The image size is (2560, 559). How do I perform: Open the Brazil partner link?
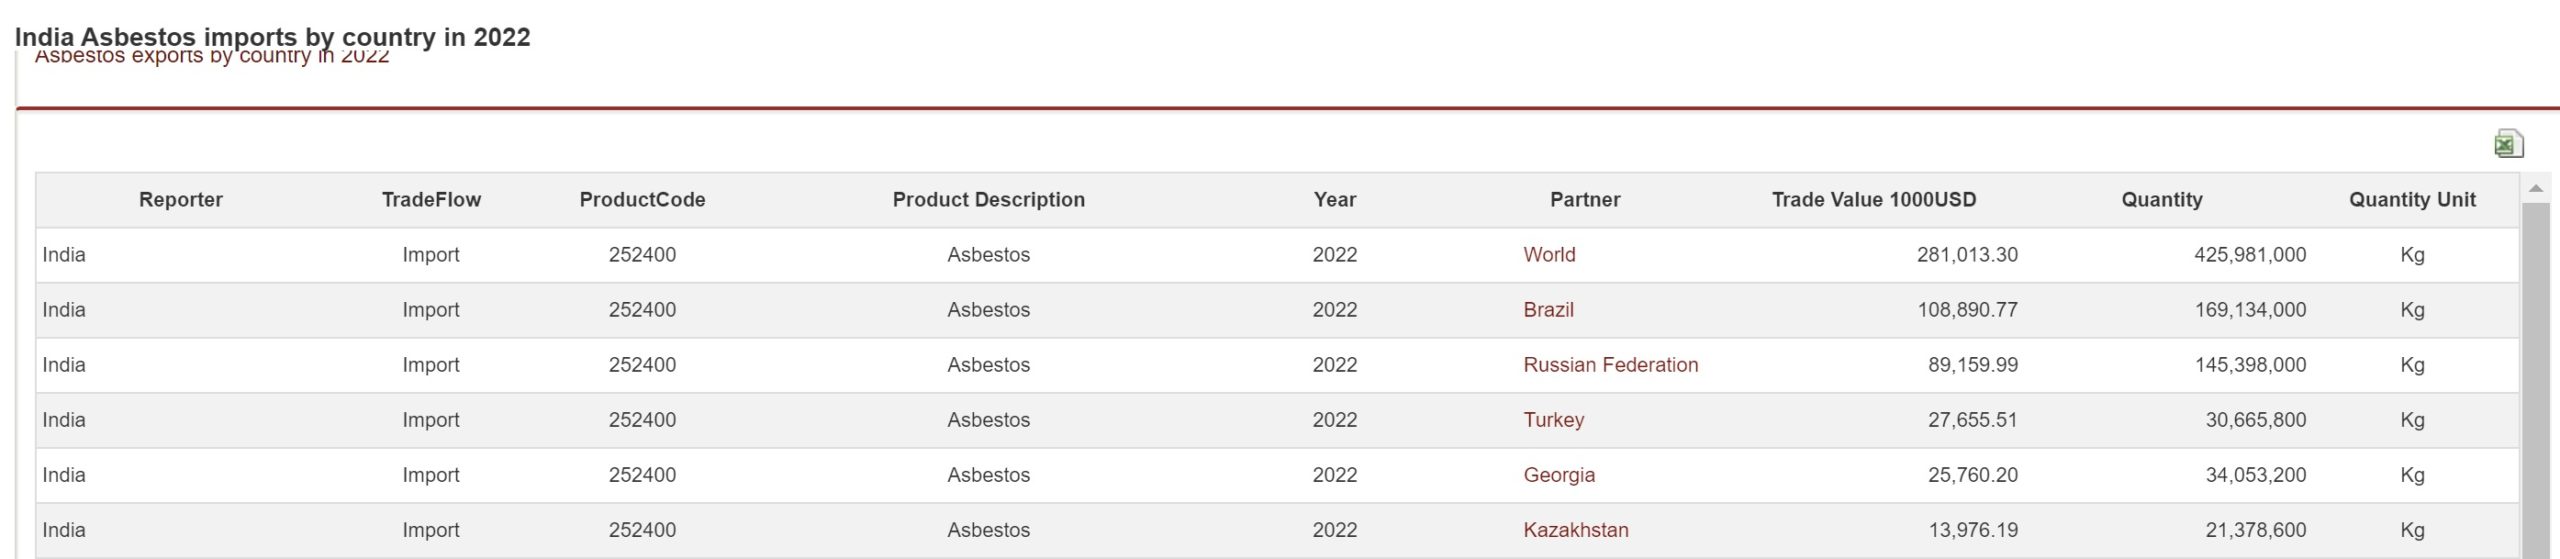click(x=1548, y=310)
